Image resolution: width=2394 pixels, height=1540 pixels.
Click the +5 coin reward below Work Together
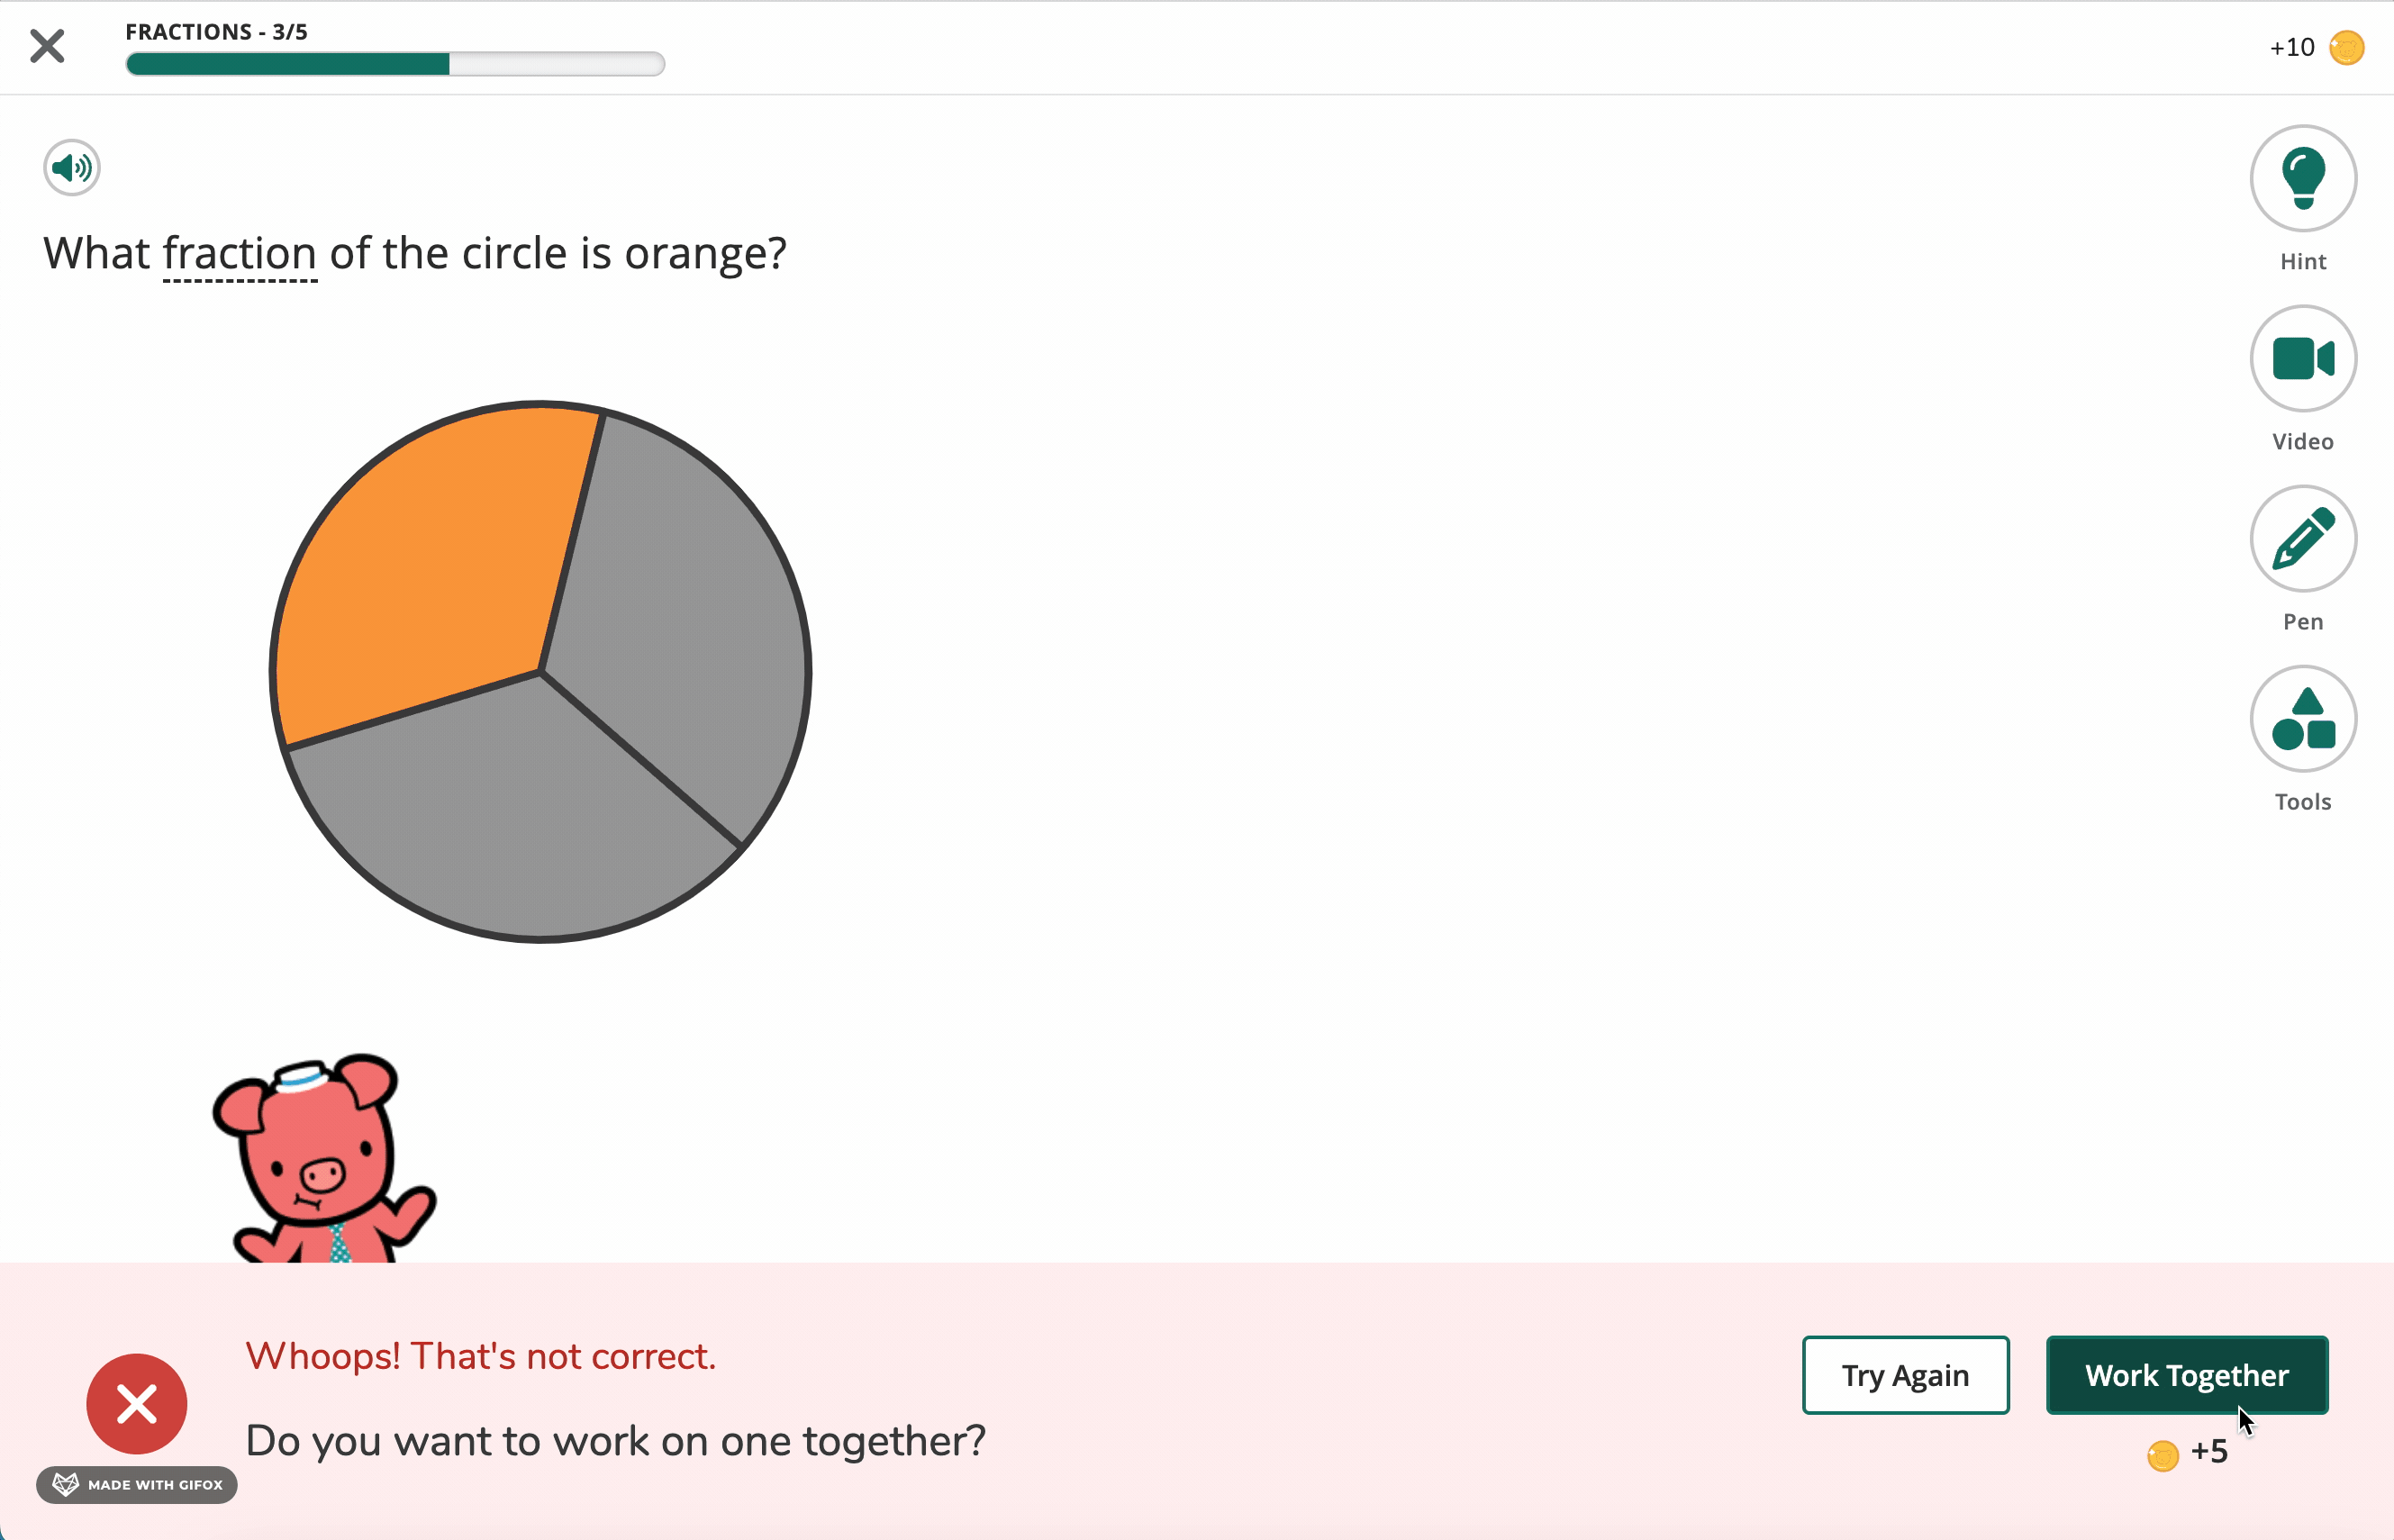point(2187,1452)
